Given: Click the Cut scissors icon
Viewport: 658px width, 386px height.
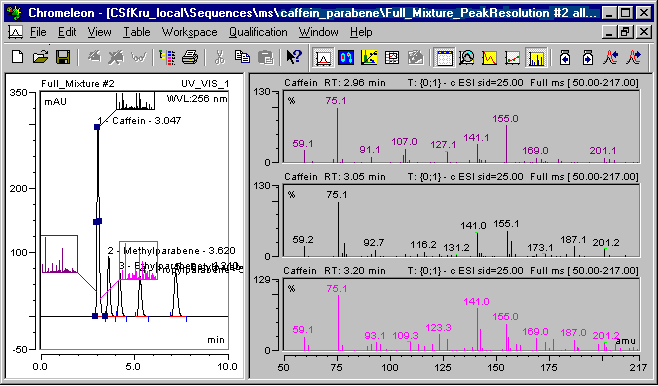Looking at the screenshot, I should tap(219, 57).
